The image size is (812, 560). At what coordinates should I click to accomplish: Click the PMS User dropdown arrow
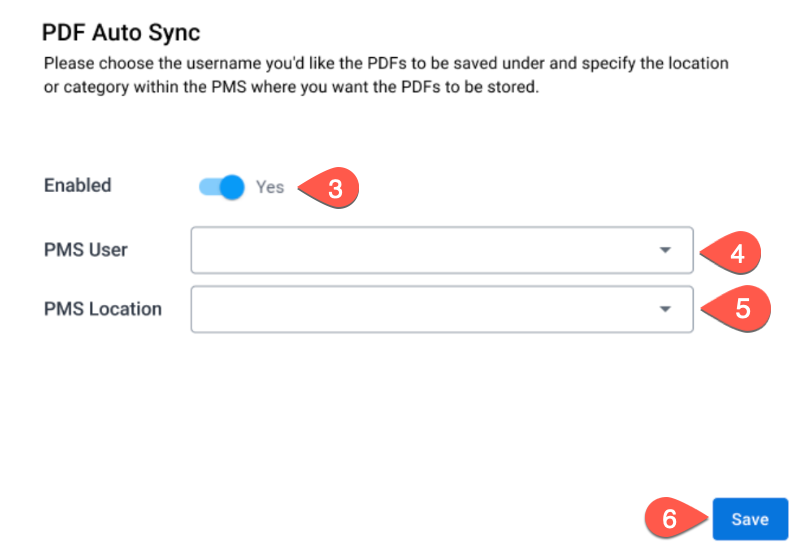(665, 250)
